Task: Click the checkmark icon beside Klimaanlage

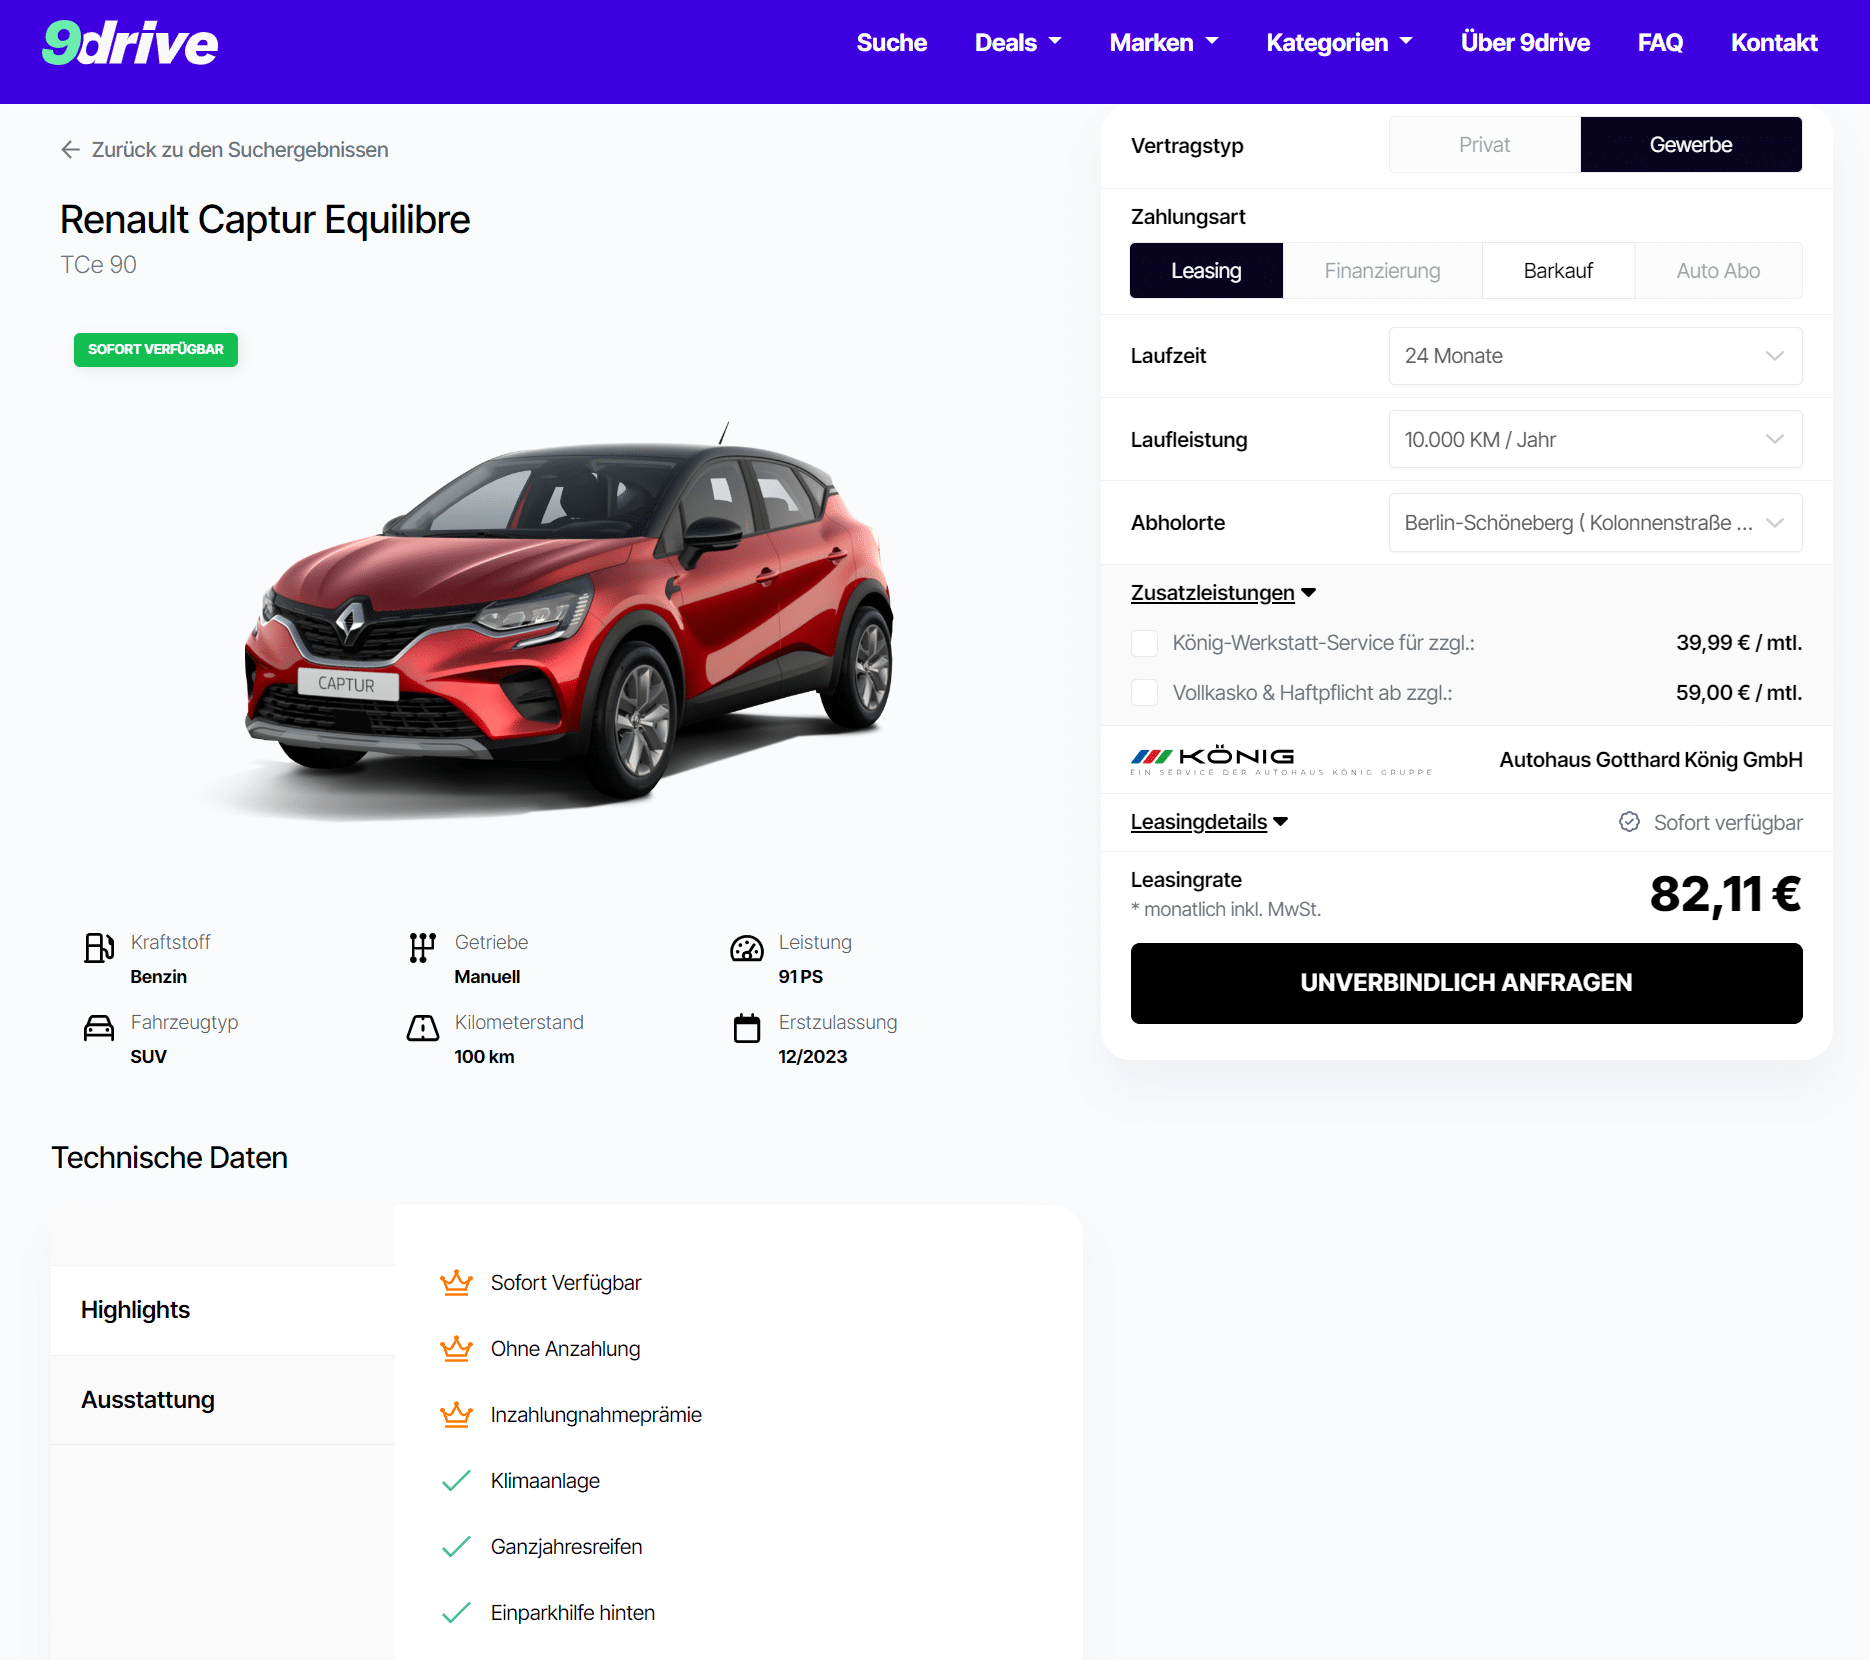Action: coord(456,1480)
